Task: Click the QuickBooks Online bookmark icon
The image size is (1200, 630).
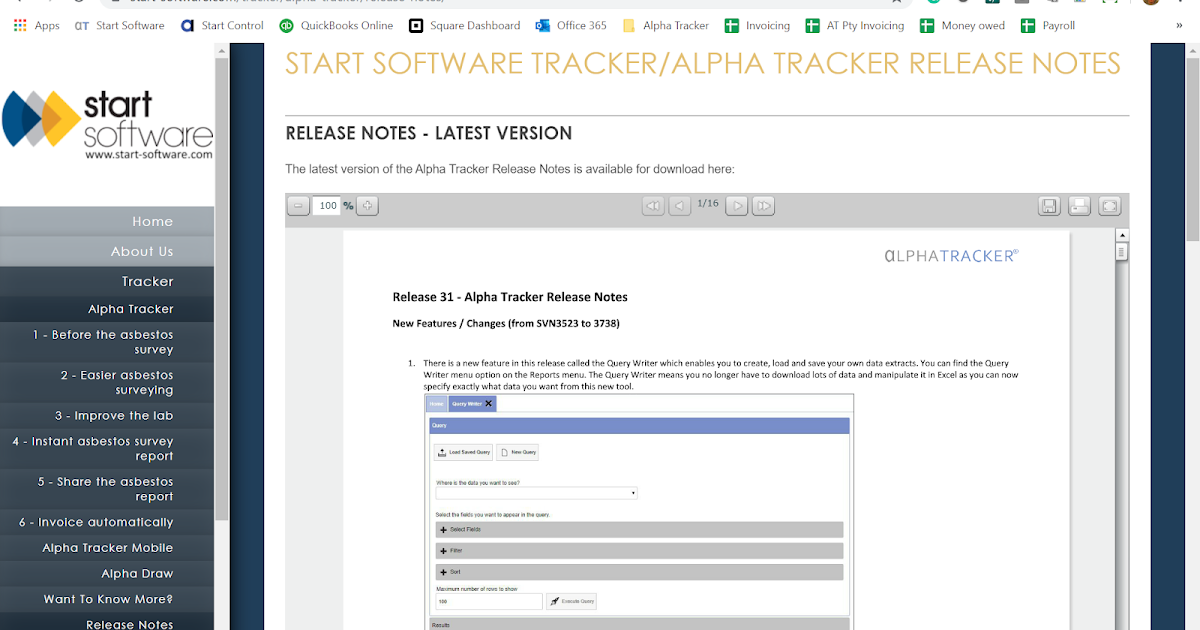Action: click(287, 25)
